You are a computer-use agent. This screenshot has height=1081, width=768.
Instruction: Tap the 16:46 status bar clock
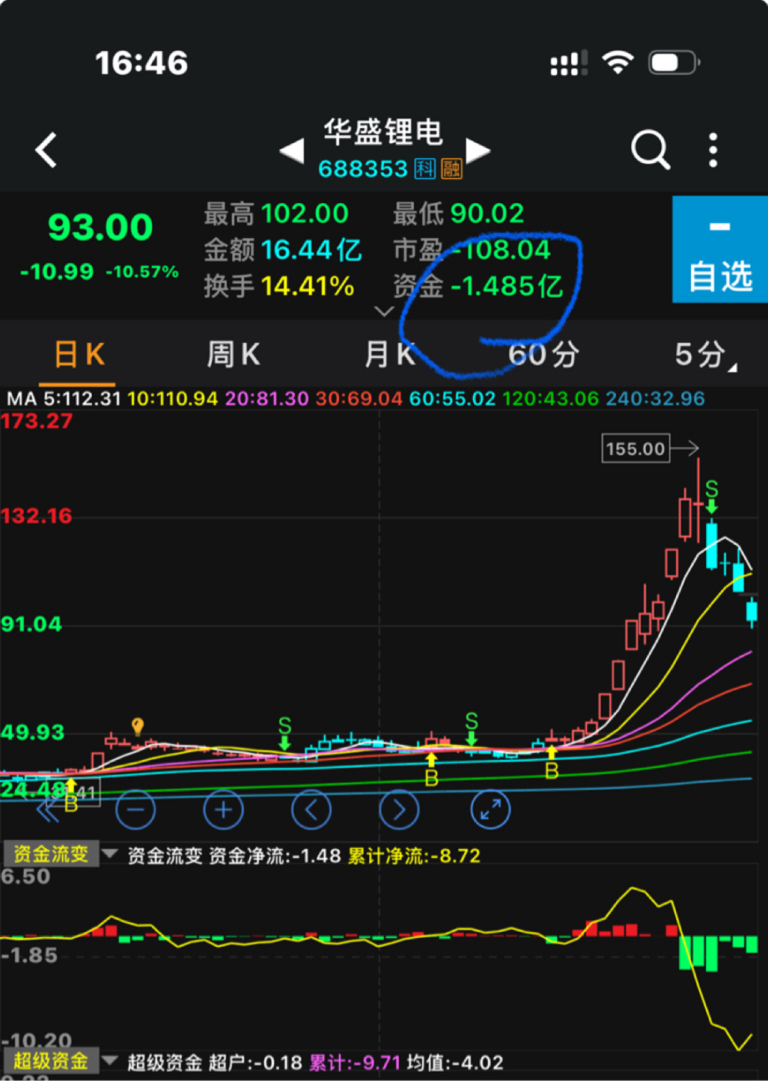[141, 63]
